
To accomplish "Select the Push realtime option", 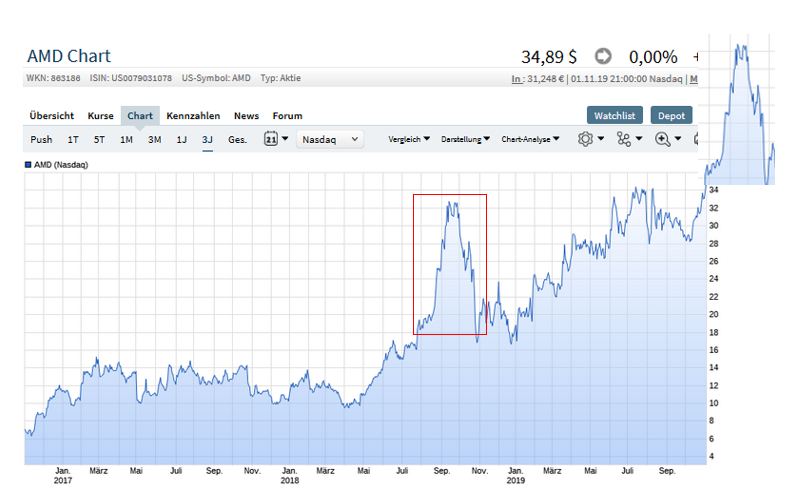I will click(41, 139).
